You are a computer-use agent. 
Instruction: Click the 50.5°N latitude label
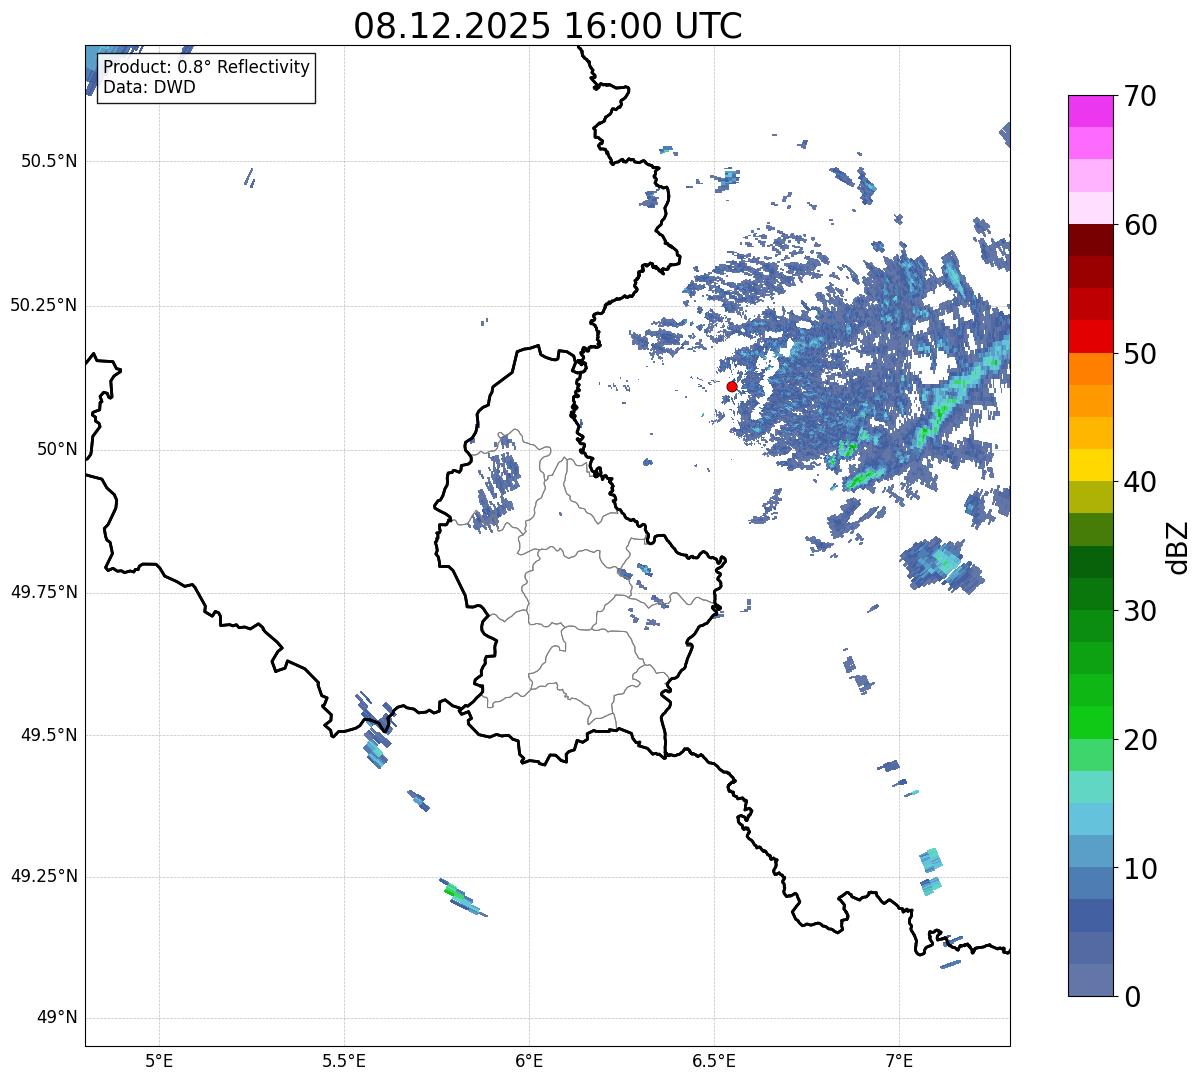49,161
